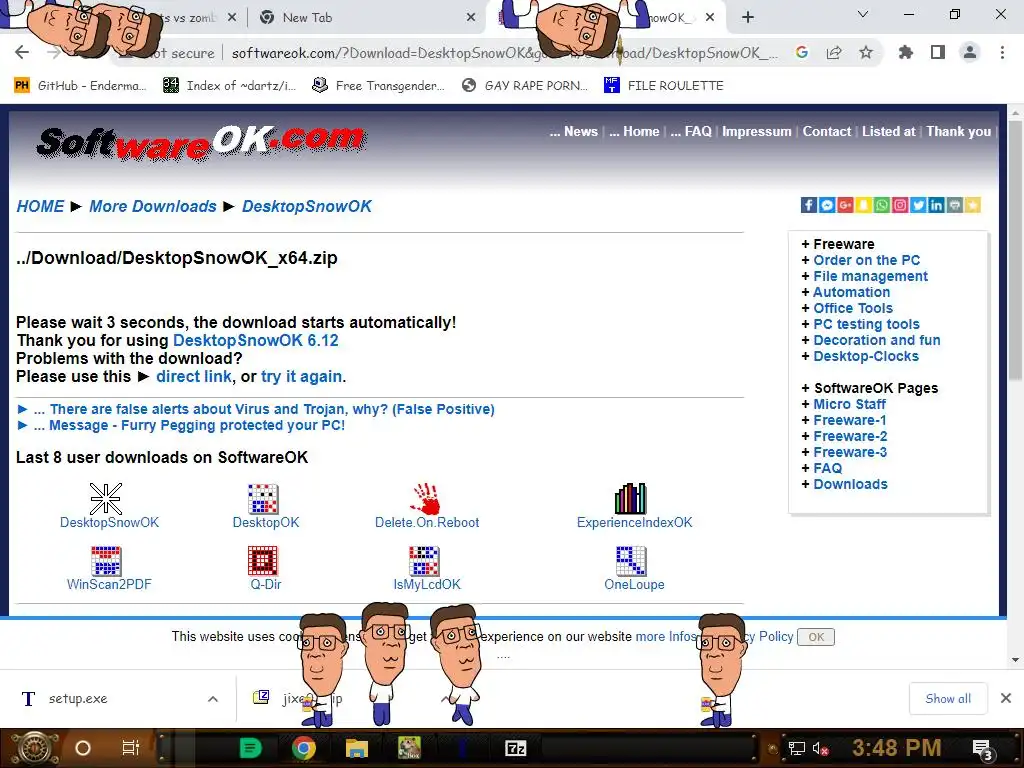Image resolution: width=1024 pixels, height=768 pixels.
Task: Open the notification center icon
Action: point(982,749)
